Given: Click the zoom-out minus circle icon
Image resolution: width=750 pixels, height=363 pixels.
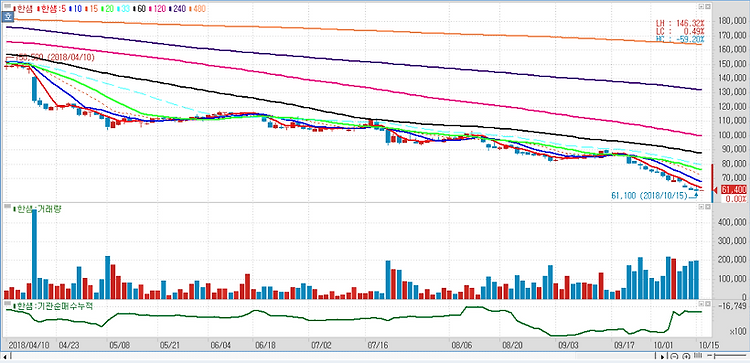Looking at the screenshot, I should pos(674,357).
